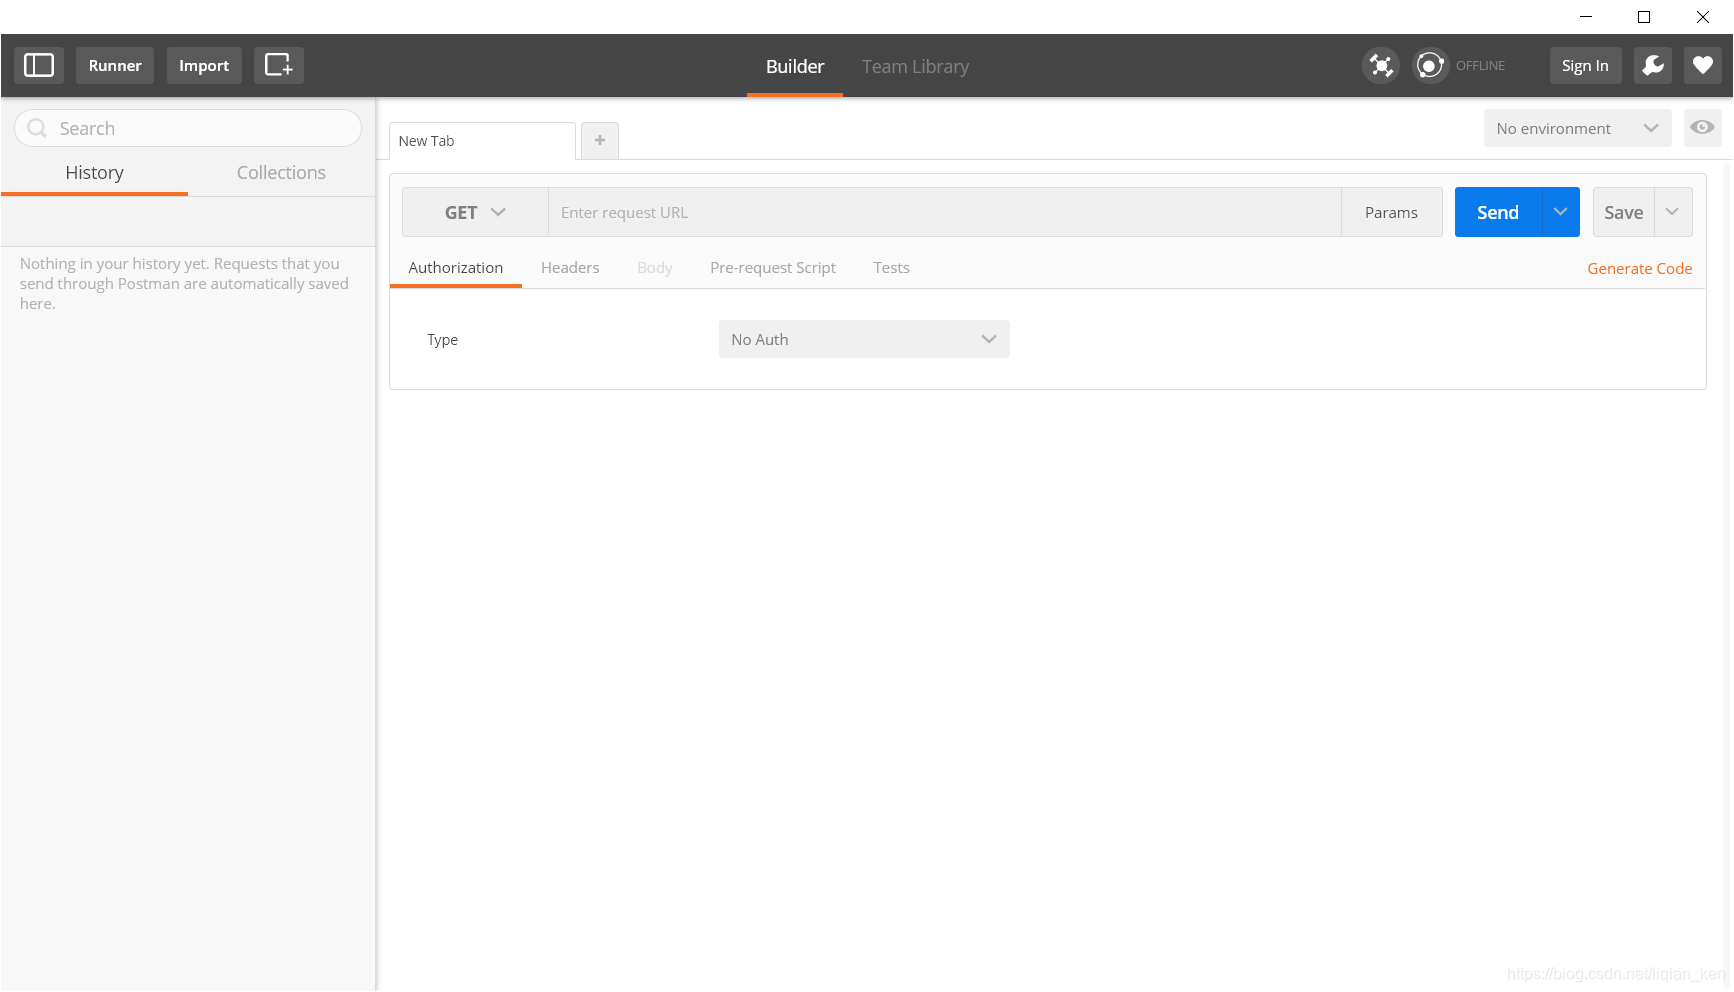Click the Enter request URL field
The width and height of the screenshot is (1734, 992).
944,212
